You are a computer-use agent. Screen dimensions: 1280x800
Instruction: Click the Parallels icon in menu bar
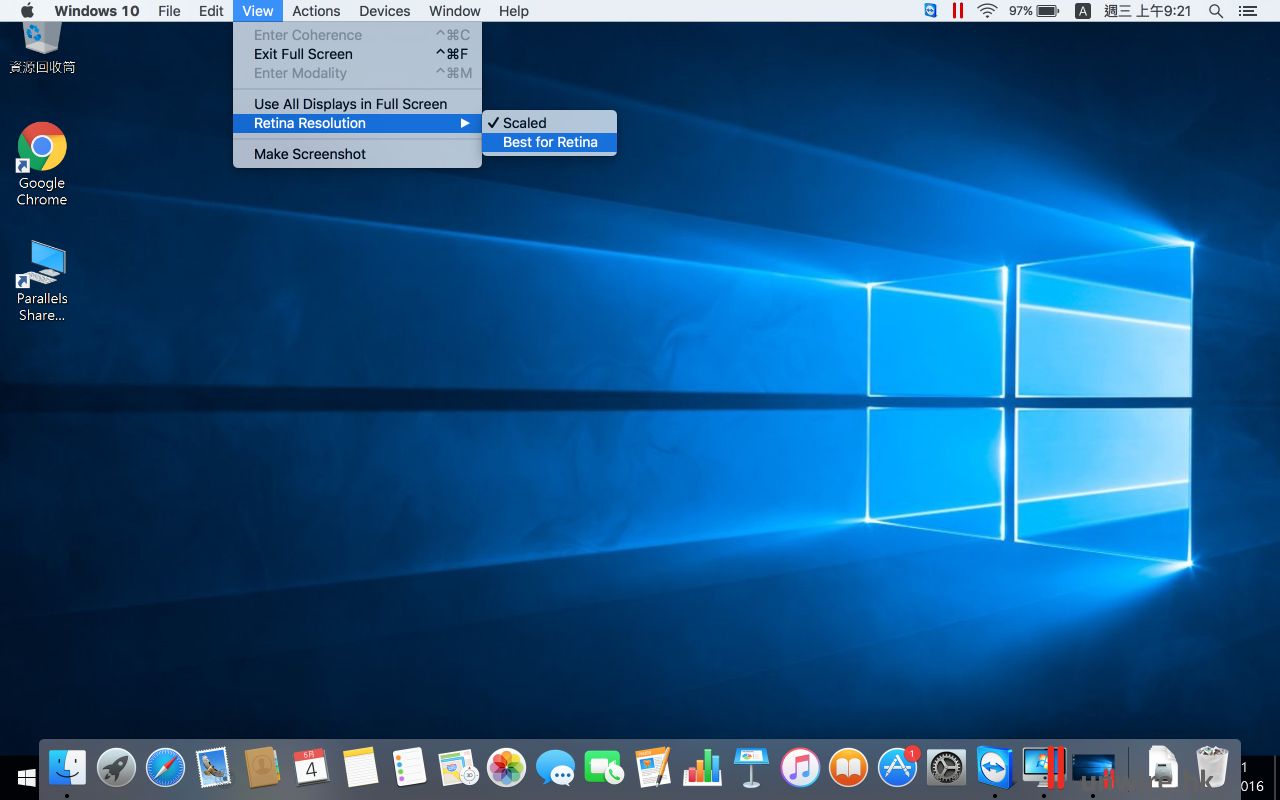[x=958, y=11]
